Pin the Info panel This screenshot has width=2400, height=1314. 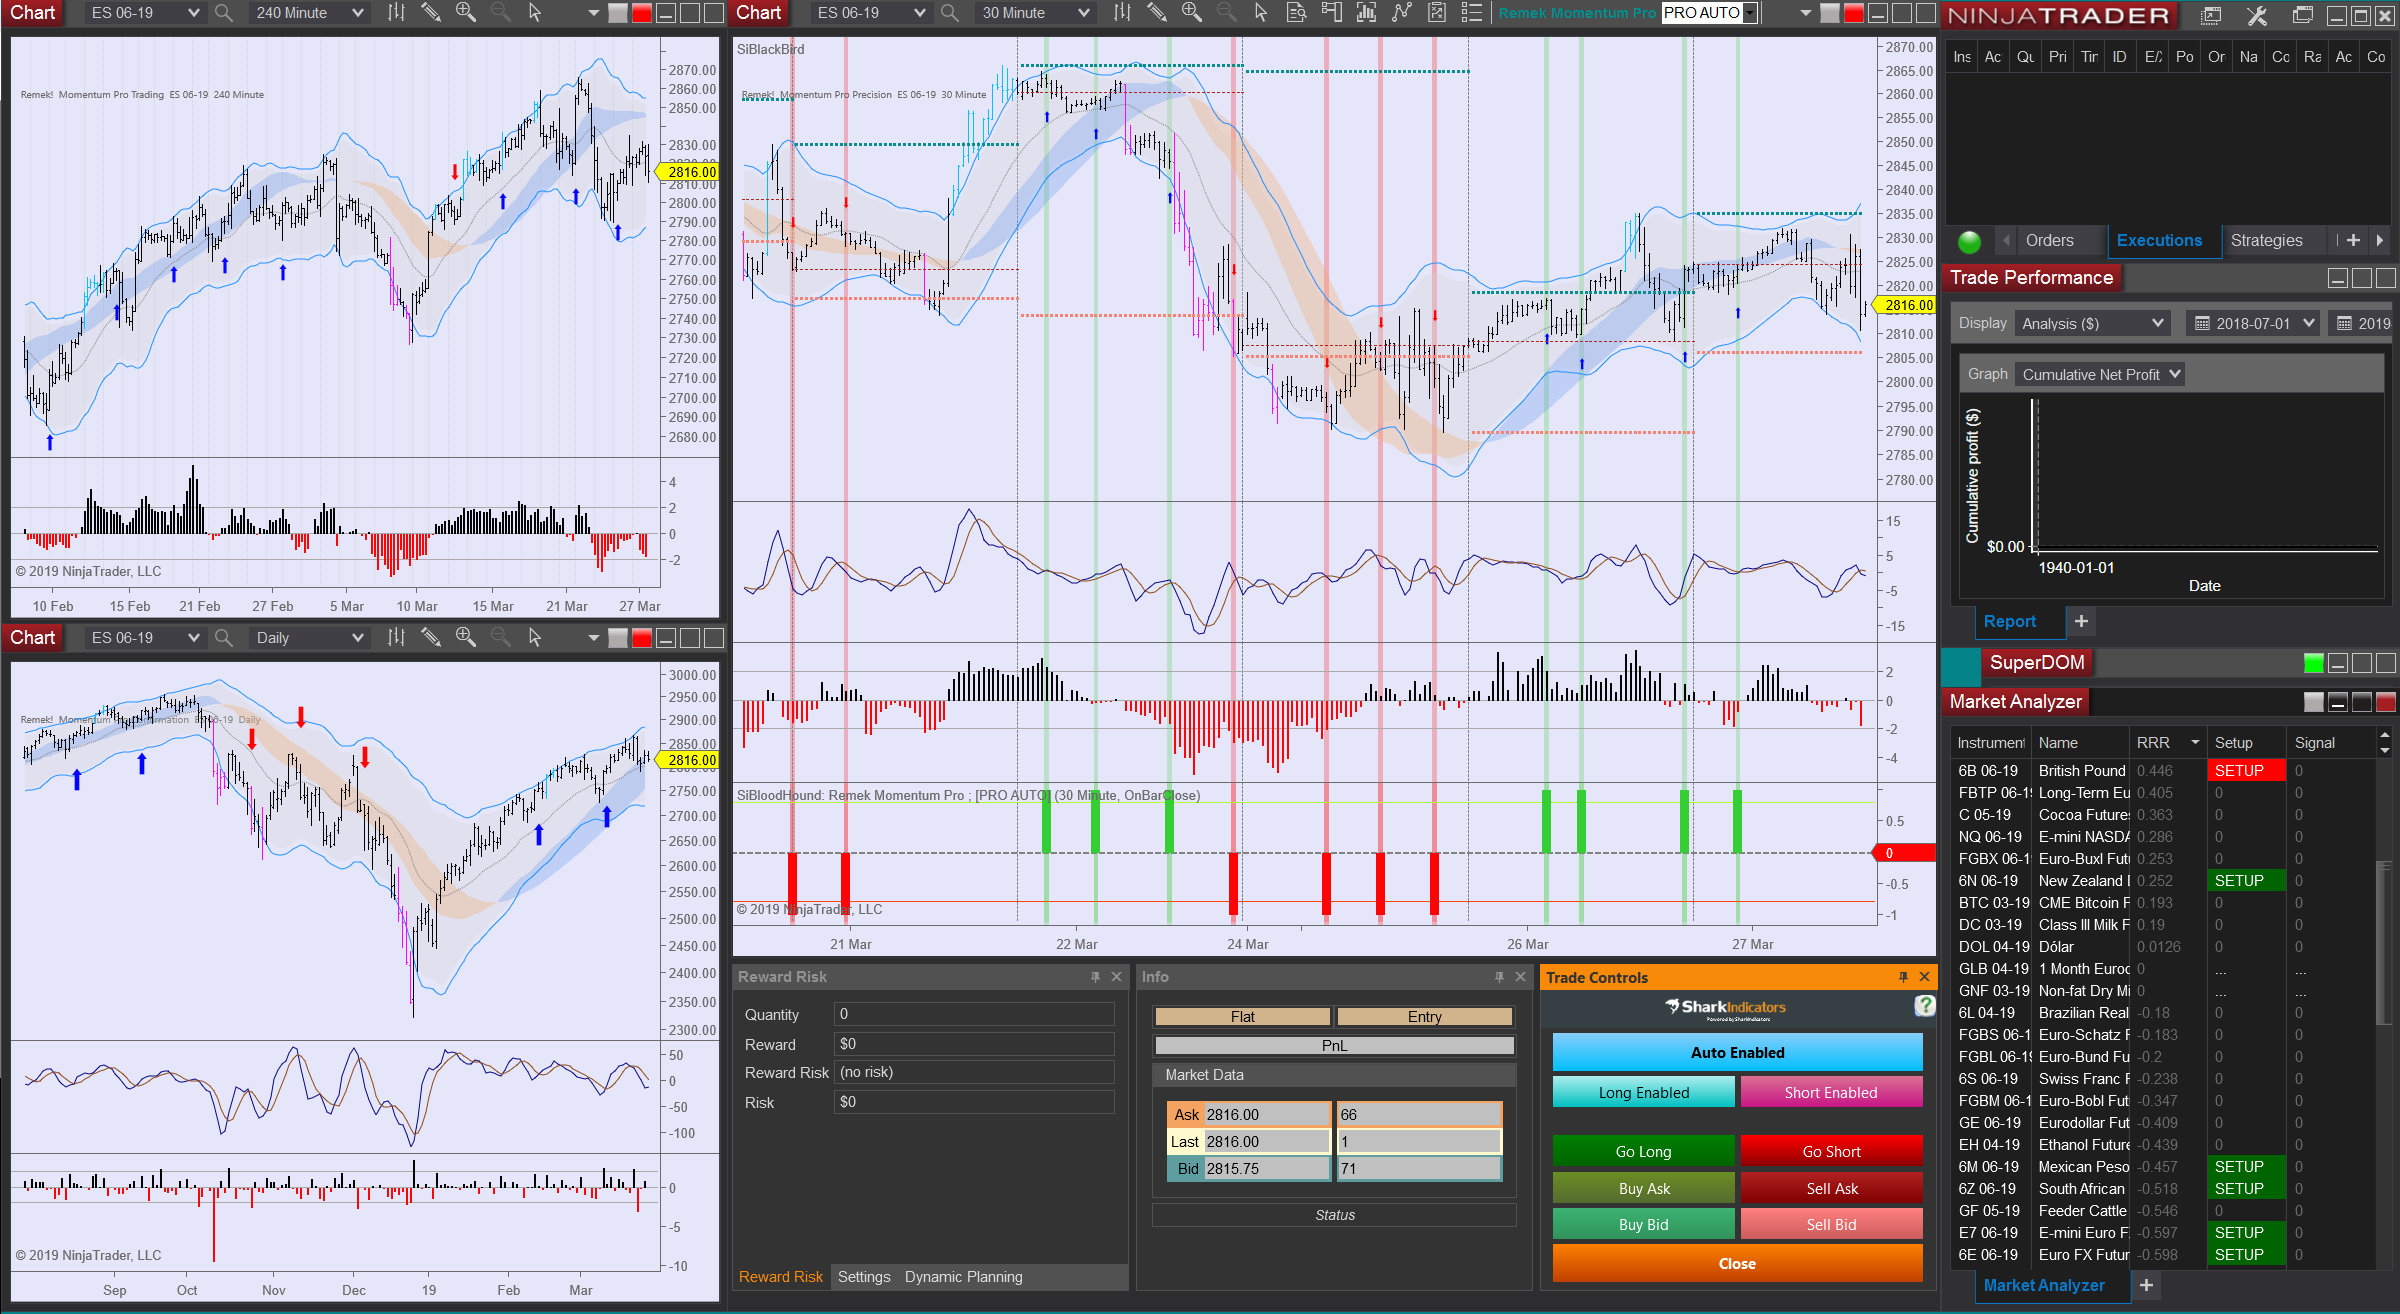tap(1500, 977)
